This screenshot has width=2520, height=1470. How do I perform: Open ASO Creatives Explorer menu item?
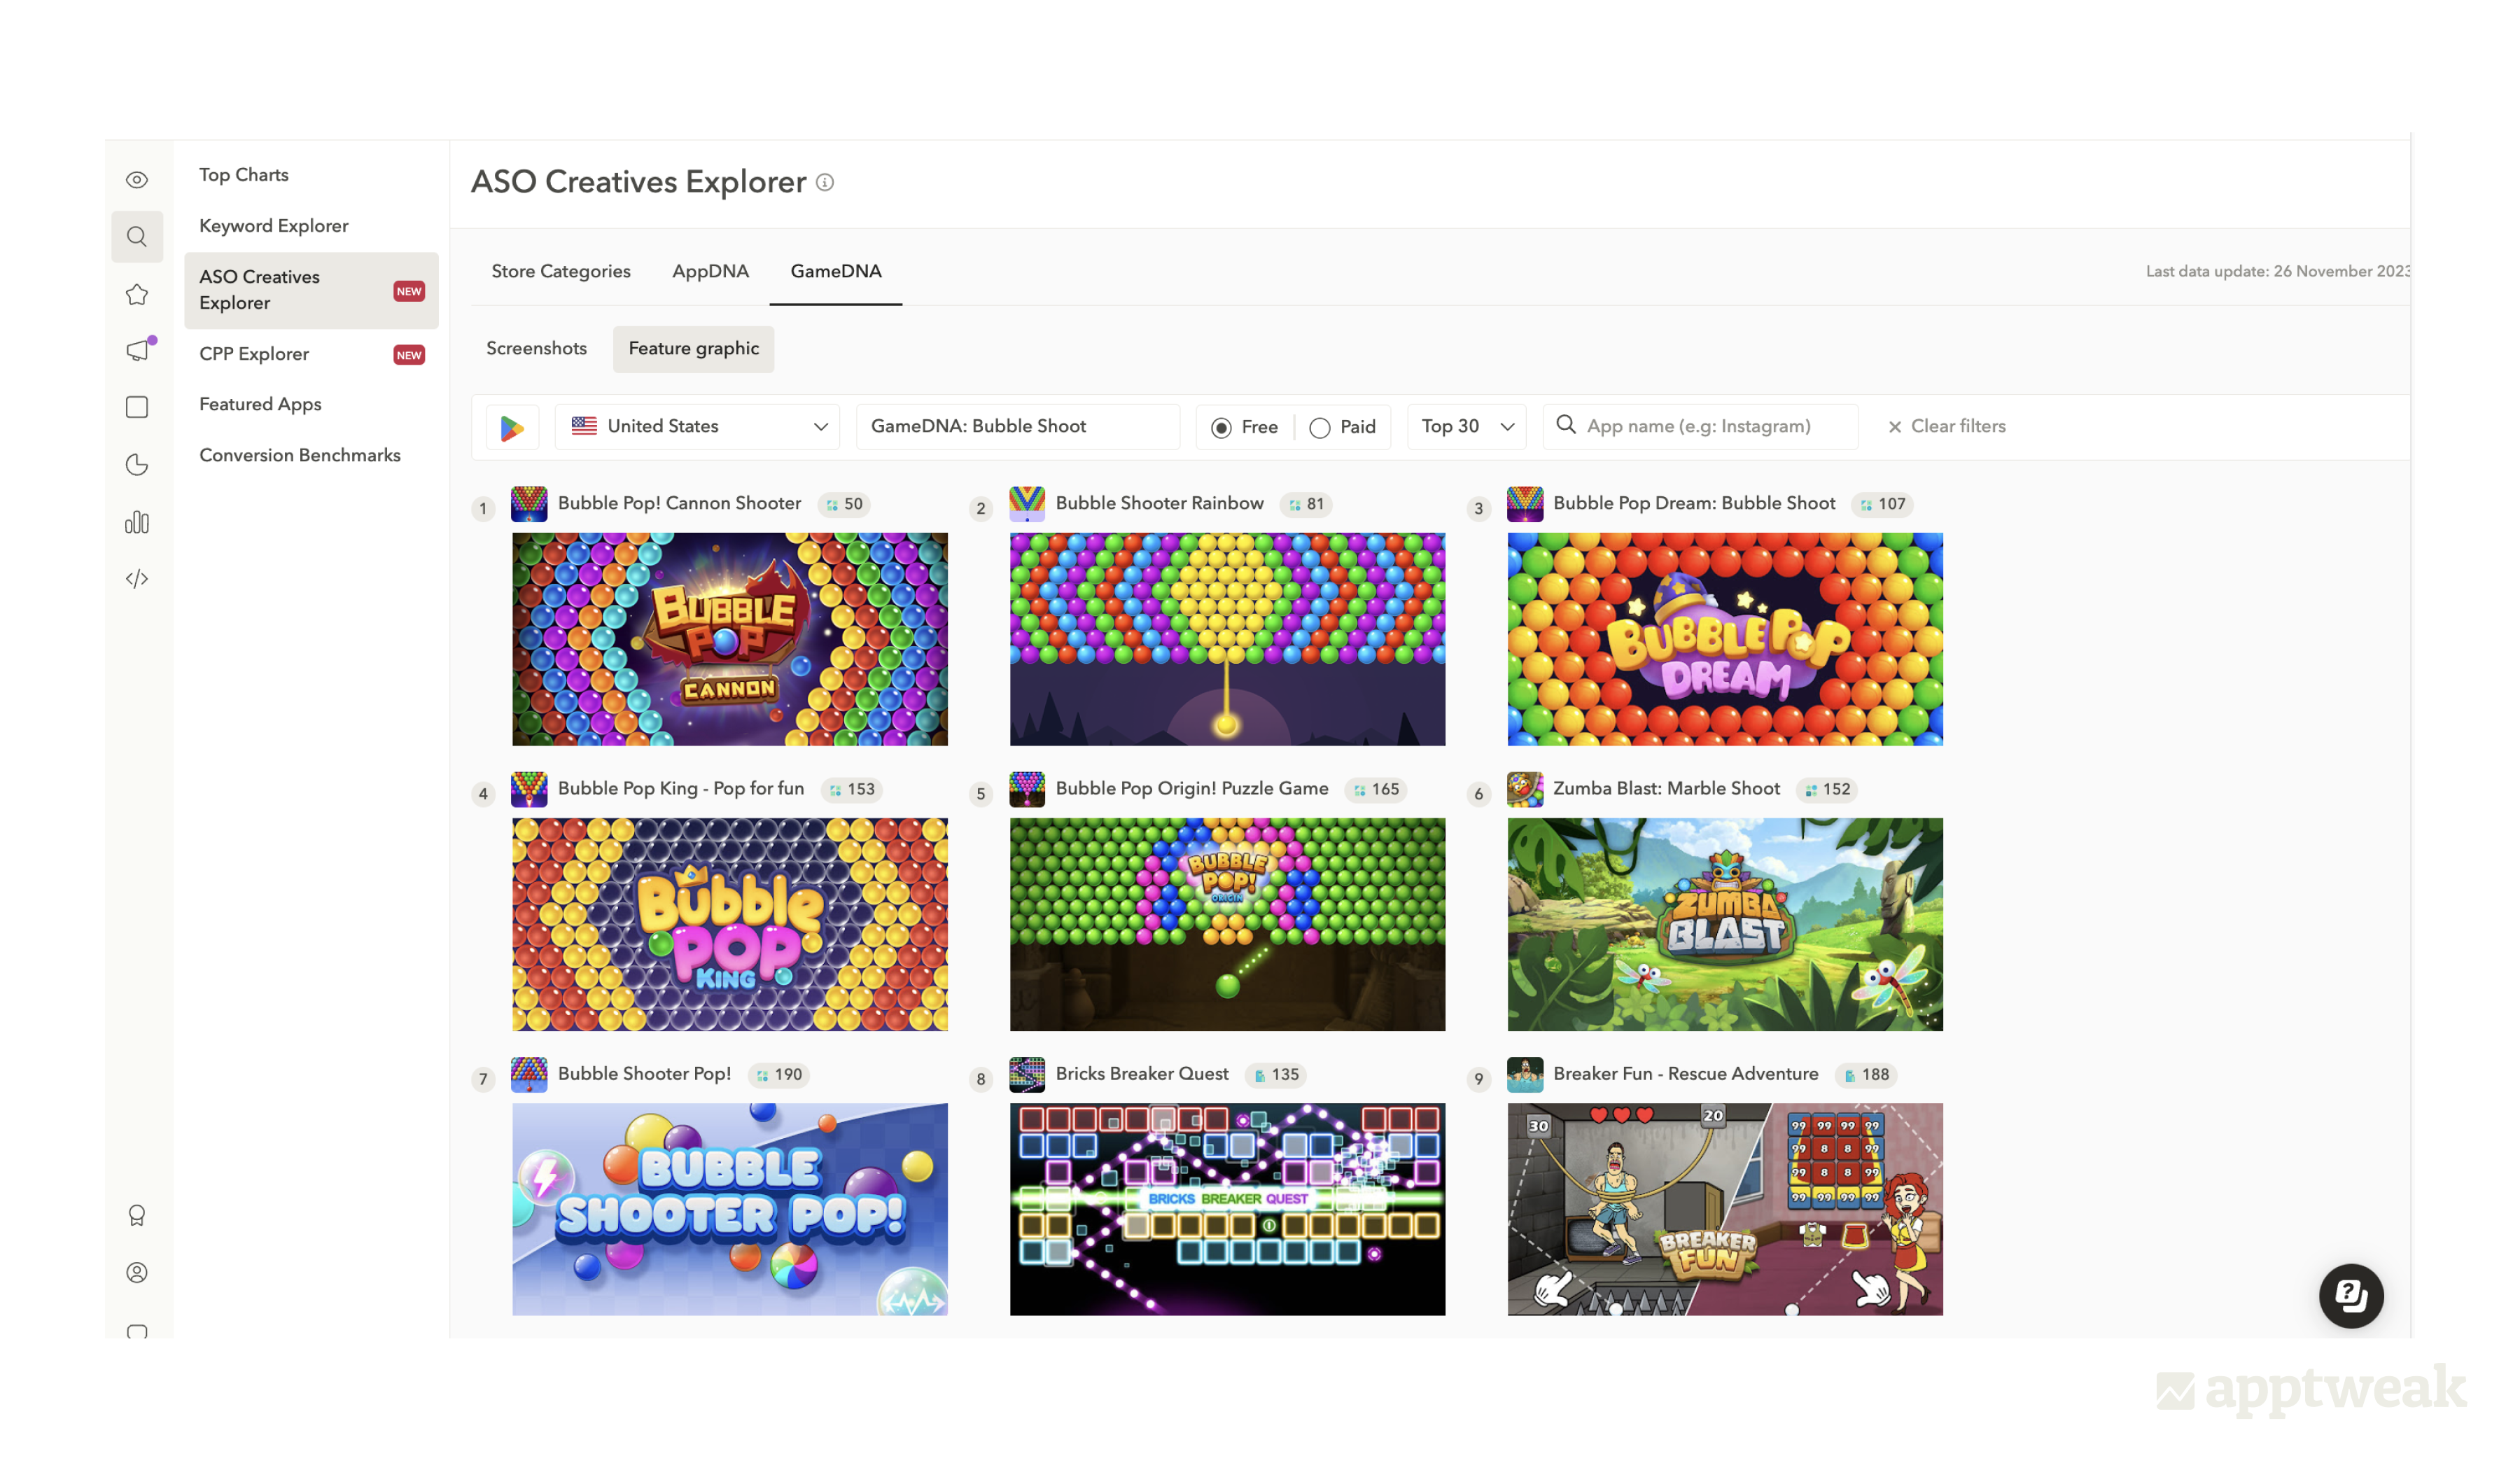(x=311, y=290)
